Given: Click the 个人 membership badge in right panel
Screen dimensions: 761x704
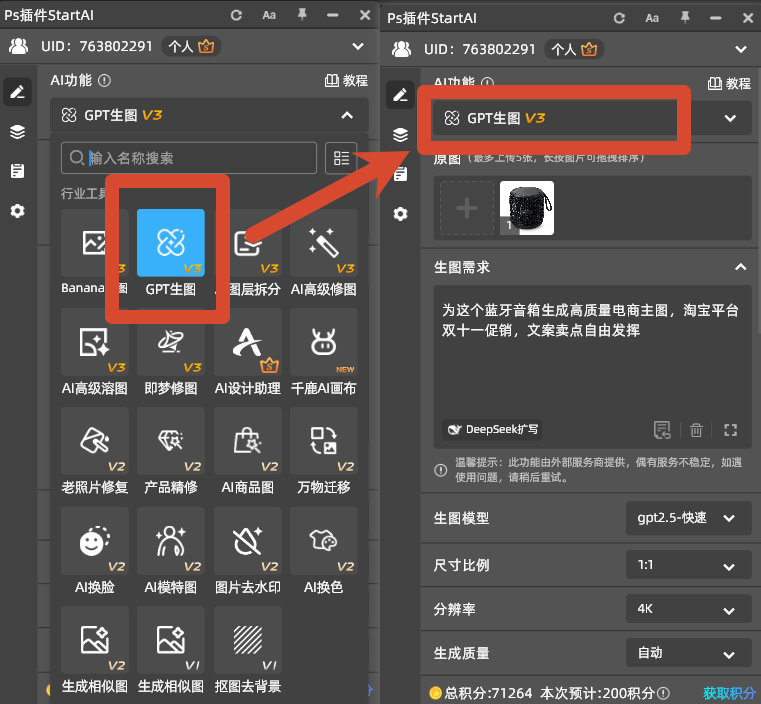Looking at the screenshot, I should (x=574, y=49).
